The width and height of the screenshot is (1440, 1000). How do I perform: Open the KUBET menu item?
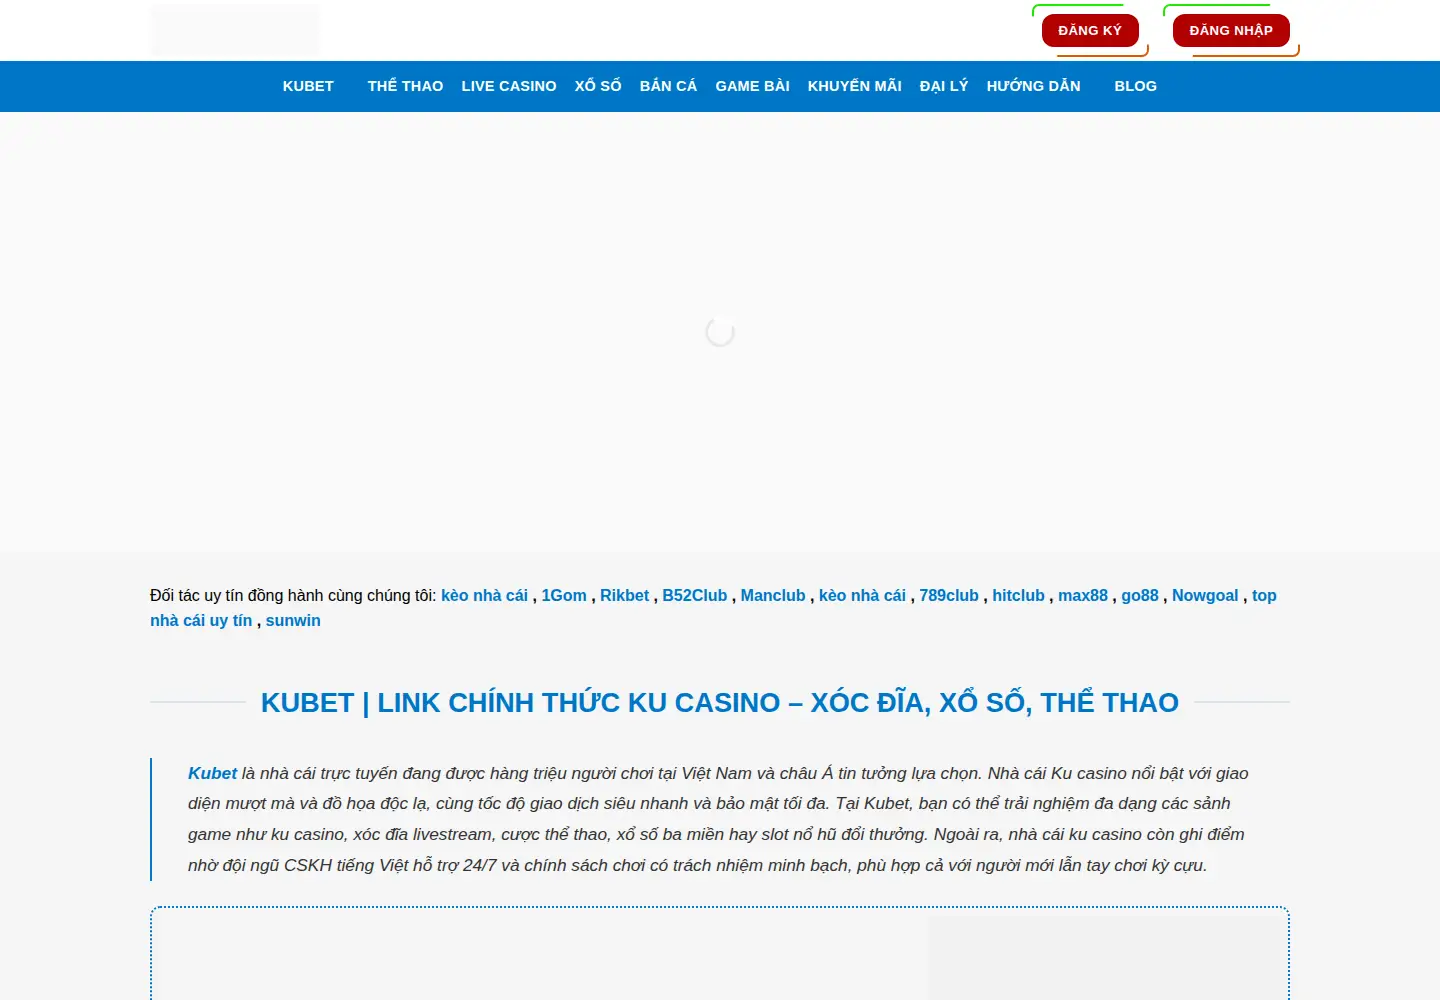308,86
